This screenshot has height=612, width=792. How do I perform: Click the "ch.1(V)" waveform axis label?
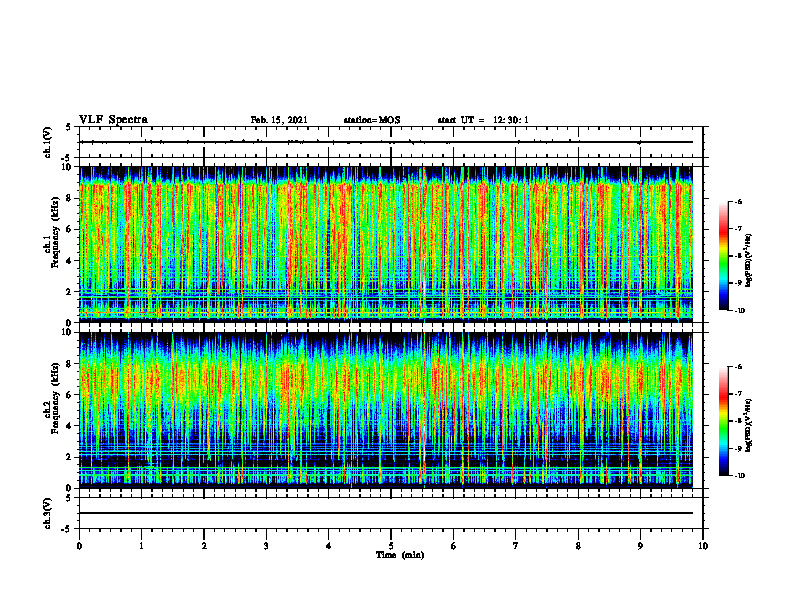(x=47, y=142)
